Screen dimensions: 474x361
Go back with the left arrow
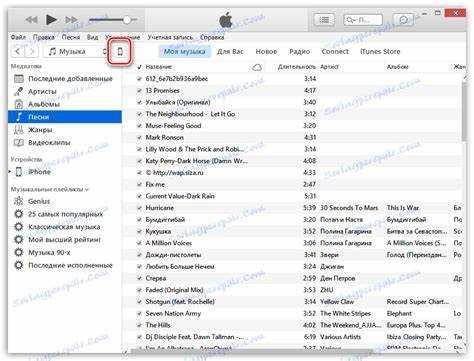(x=18, y=52)
